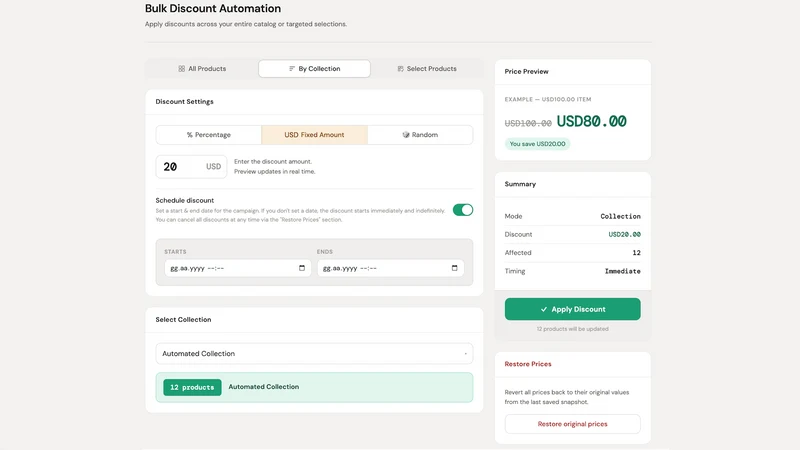The width and height of the screenshot is (800, 450).
Task: Click the Apply Discount checkmark icon
Action: (544, 309)
